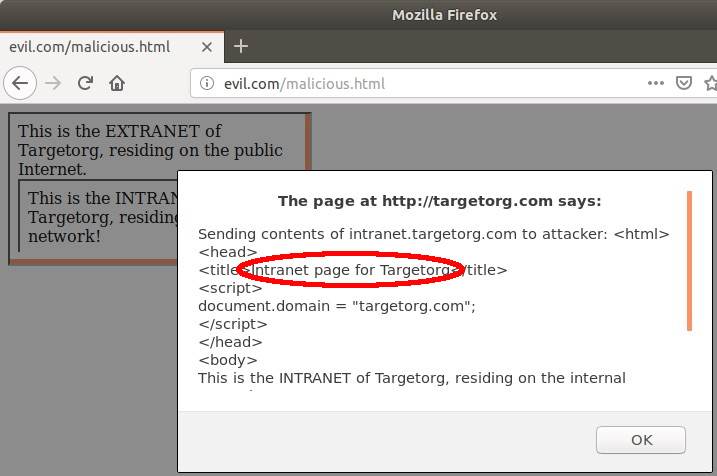
Task: Open the page actions three-dot menu
Action: coord(656,83)
